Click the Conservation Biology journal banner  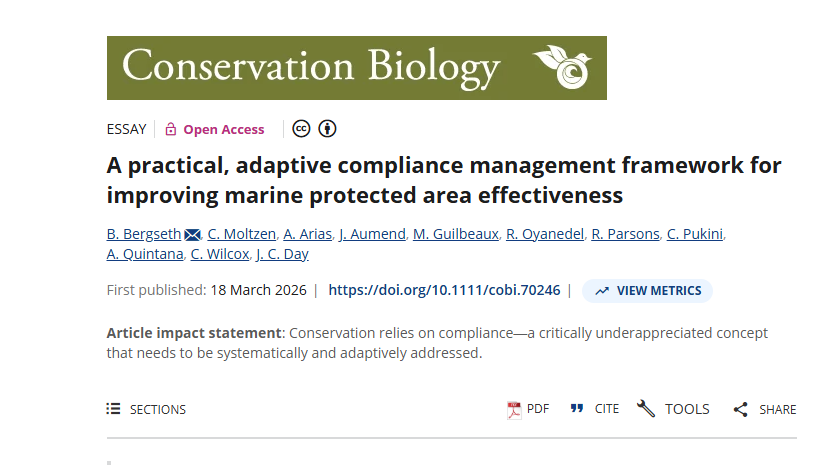[x=312, y=67]
